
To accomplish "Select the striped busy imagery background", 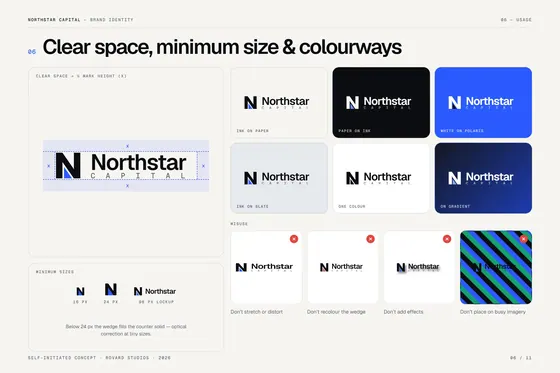I will click(x=496, y=267).
